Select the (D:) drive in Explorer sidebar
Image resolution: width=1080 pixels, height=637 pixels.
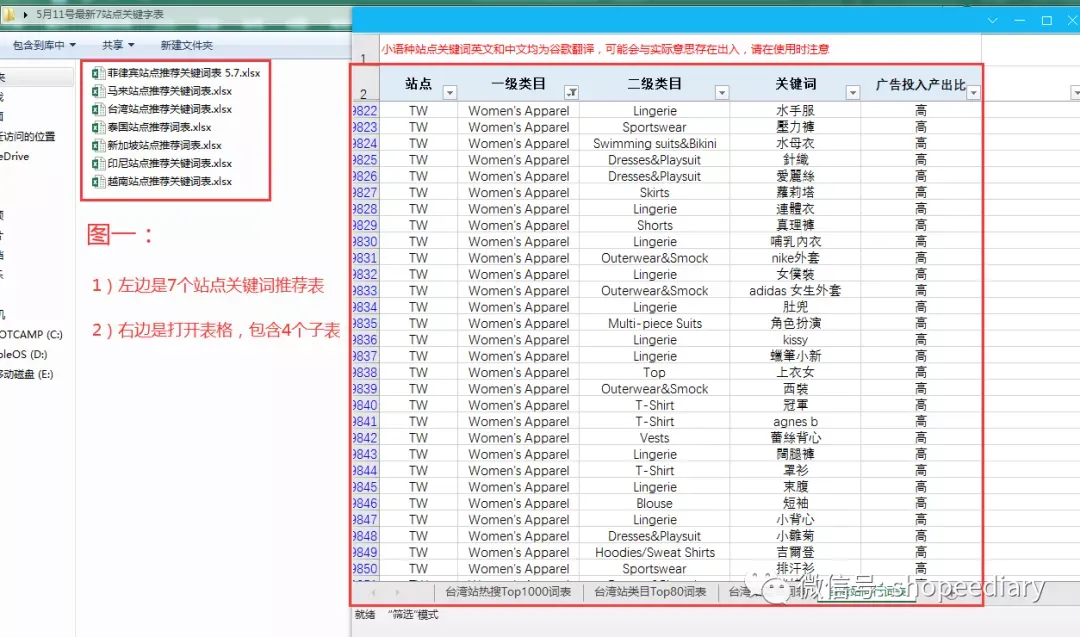coord(23,355)
